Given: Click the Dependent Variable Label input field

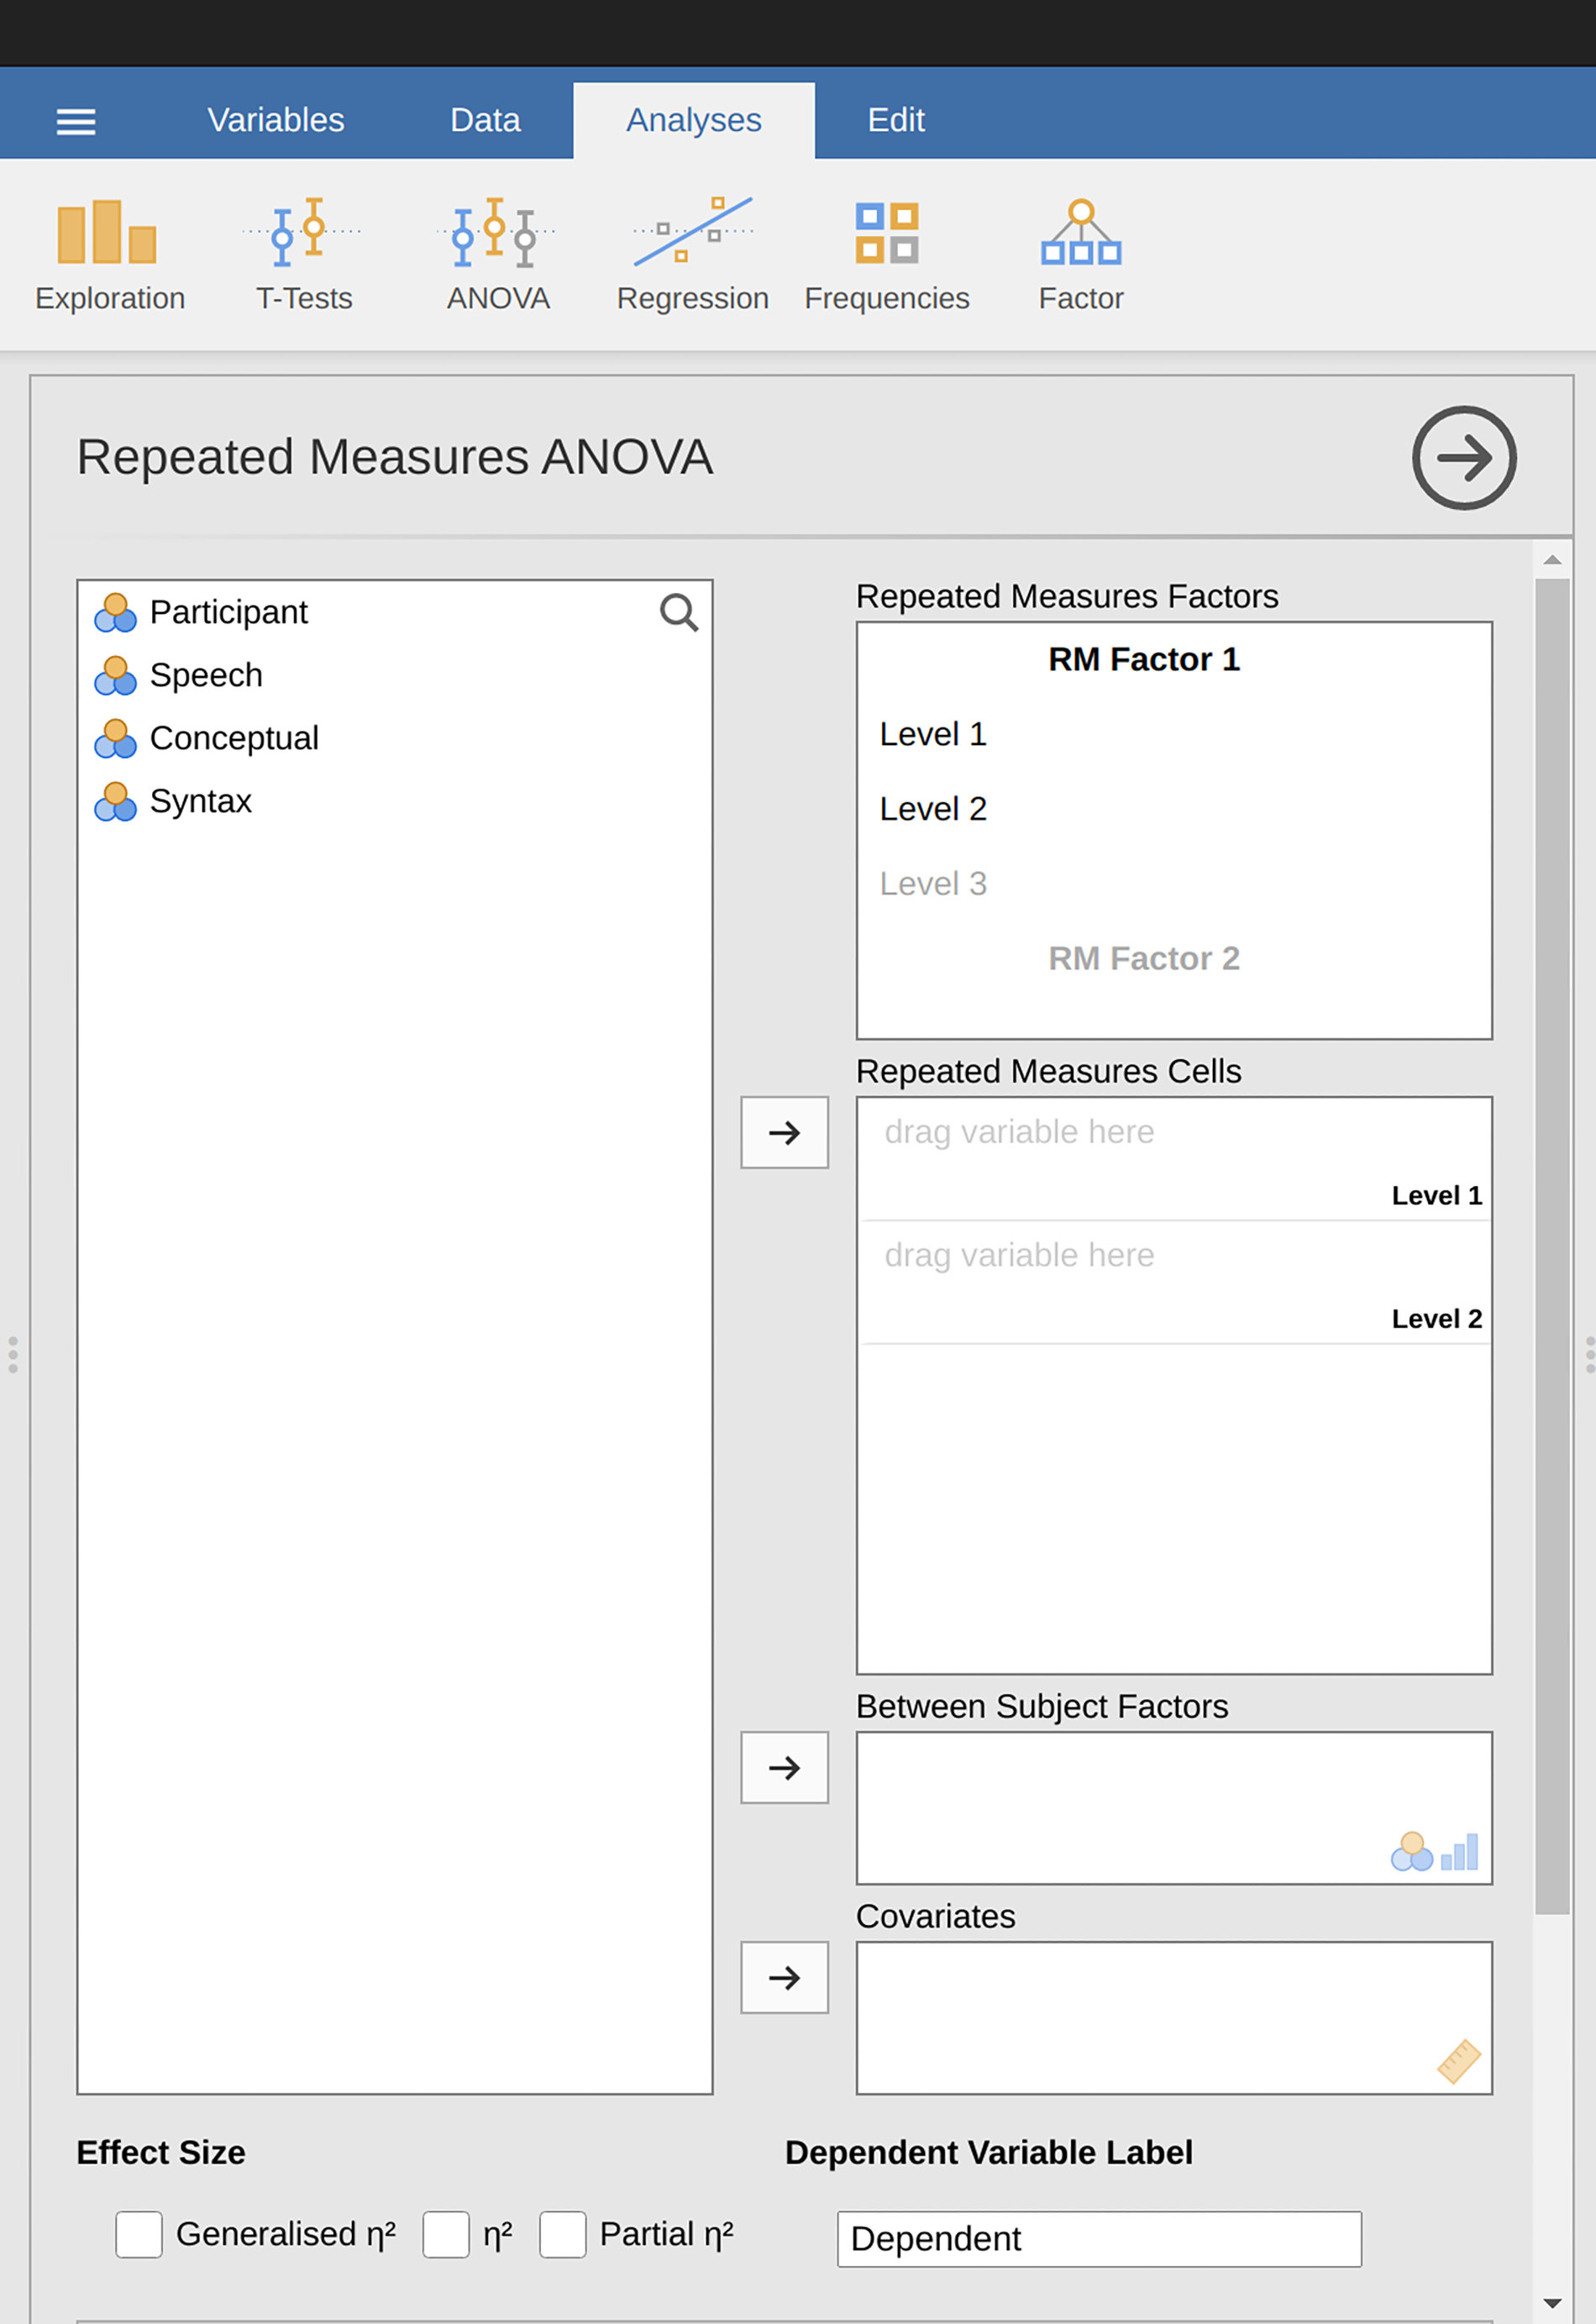Looking at the screenshot, I should point(1099,2239).
